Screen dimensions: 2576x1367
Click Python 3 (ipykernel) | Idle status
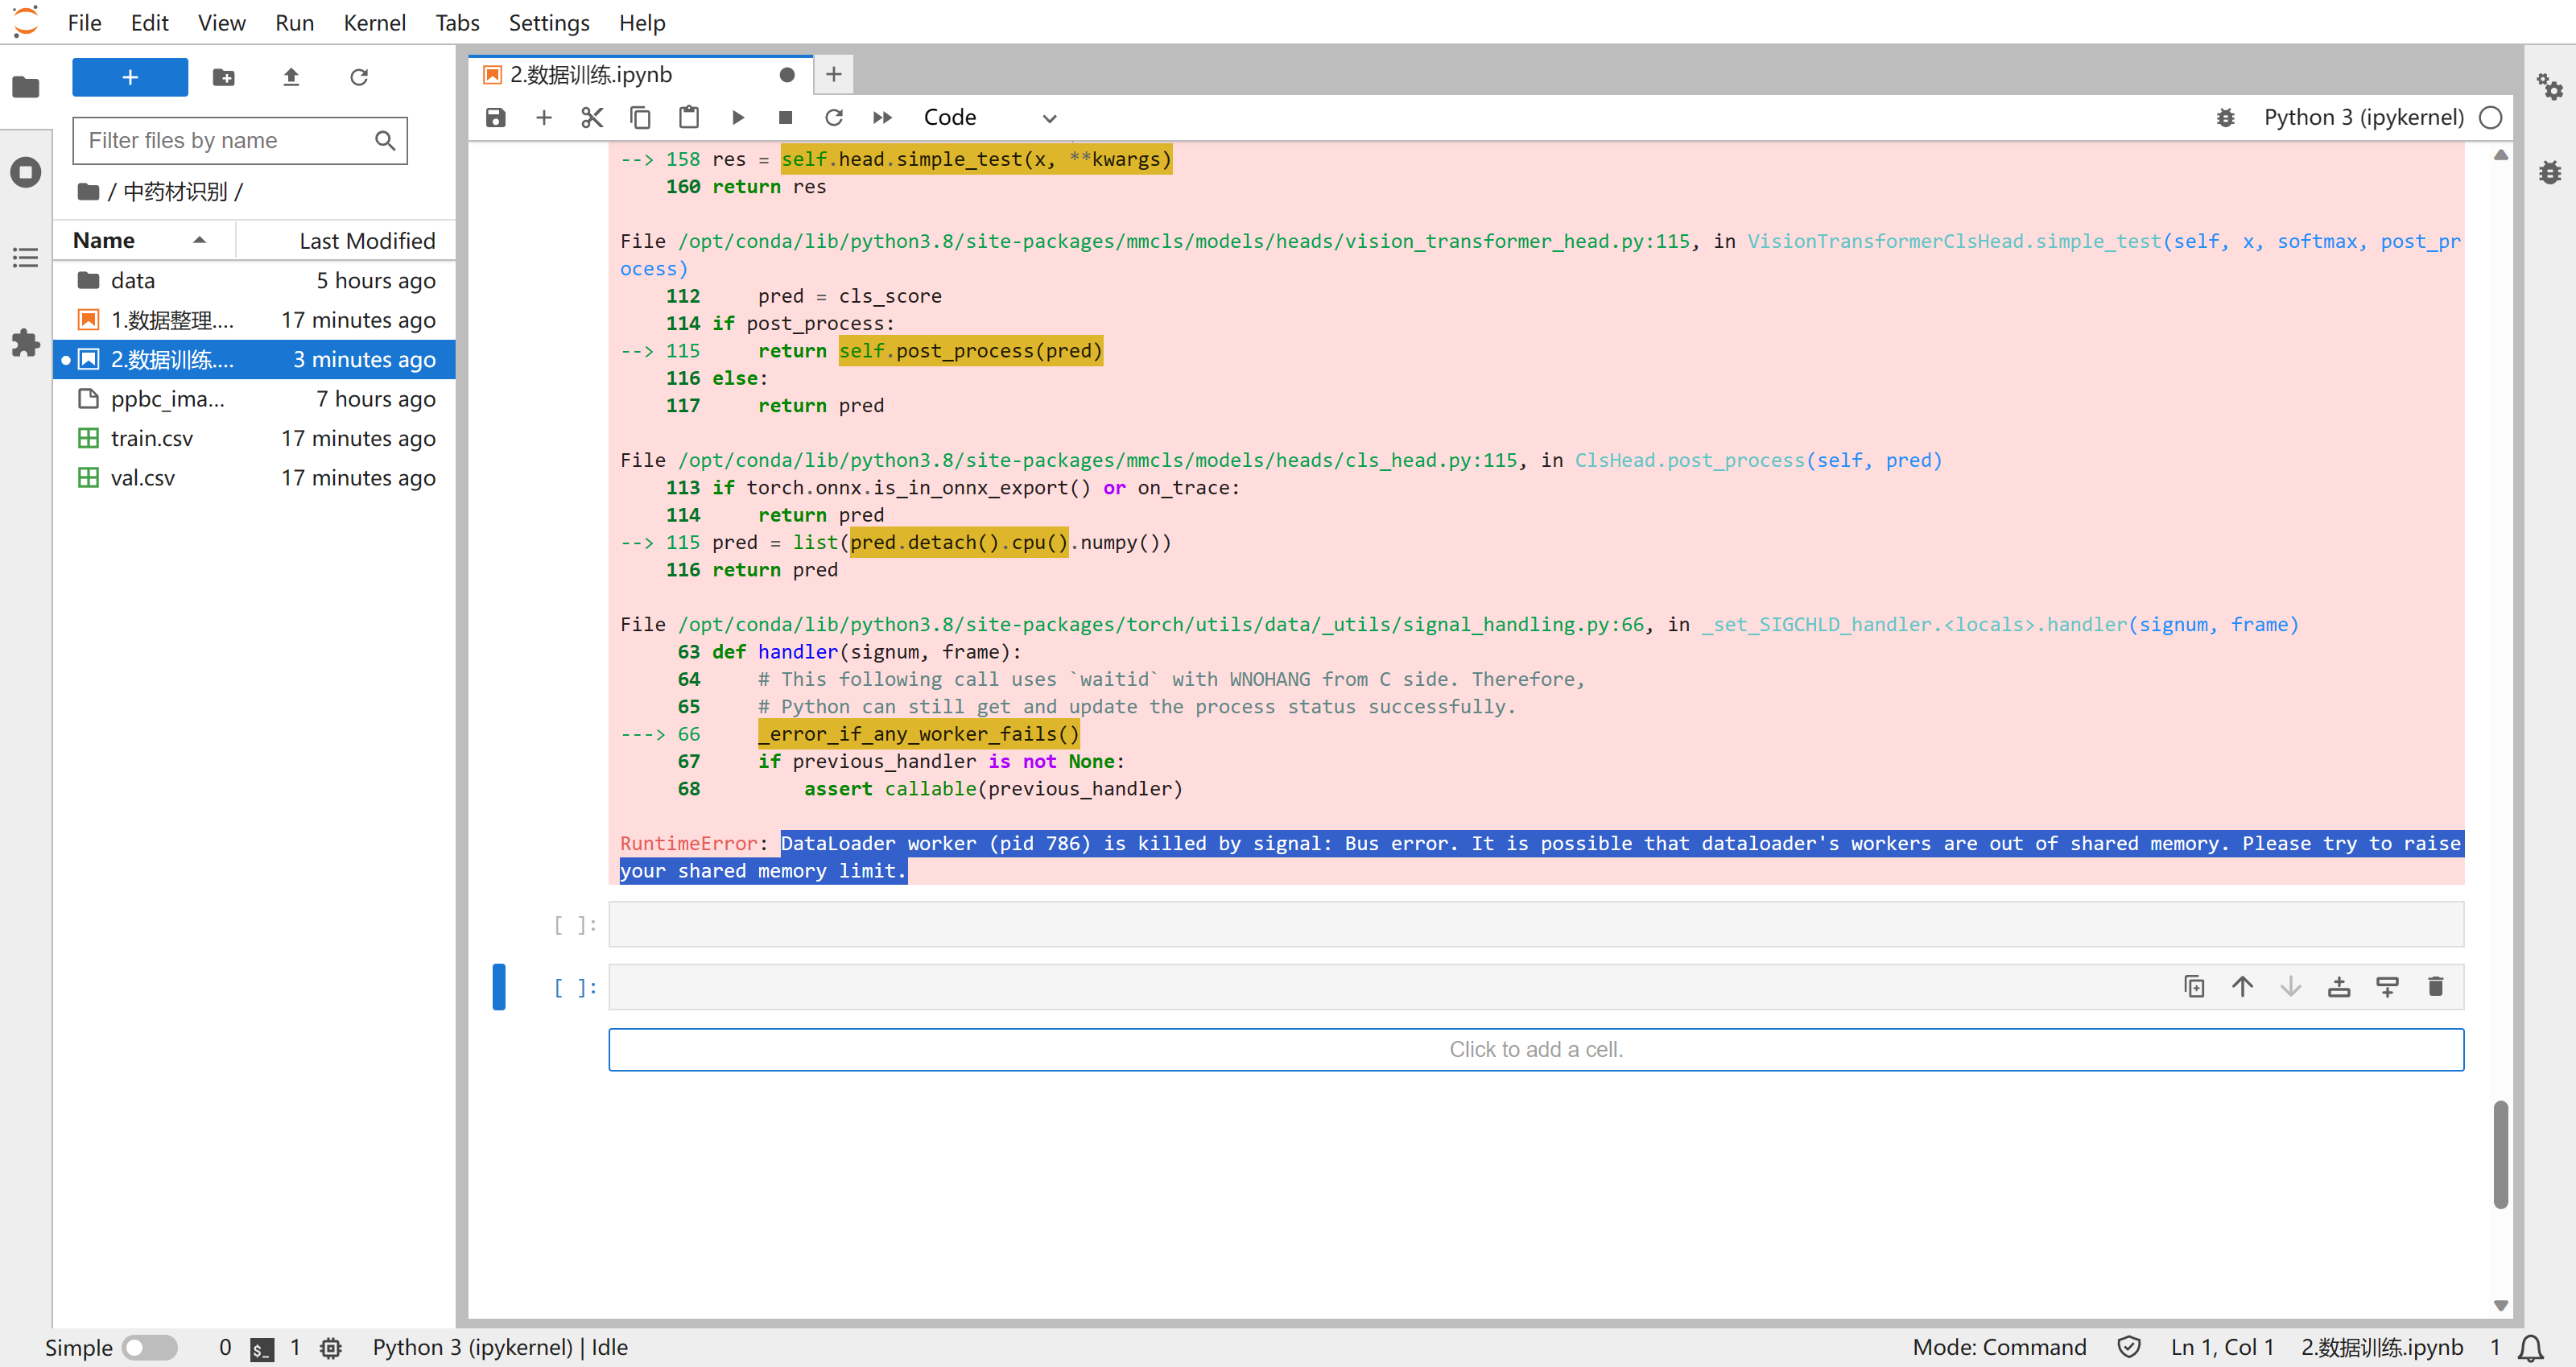(500, 1347)
